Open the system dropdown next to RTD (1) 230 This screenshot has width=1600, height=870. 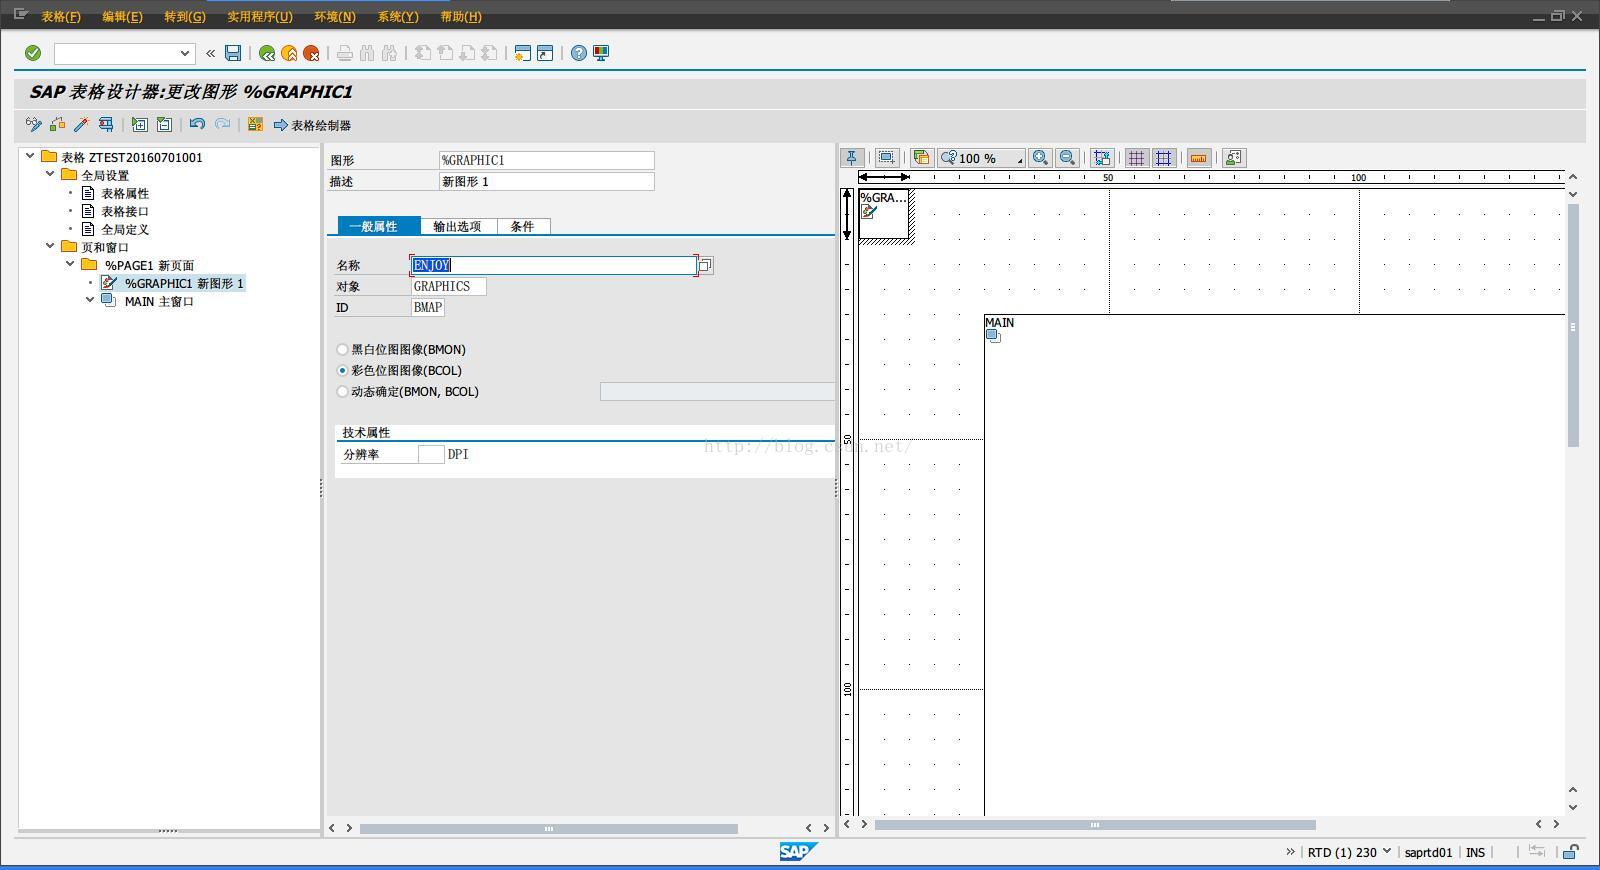(1386, 852)
